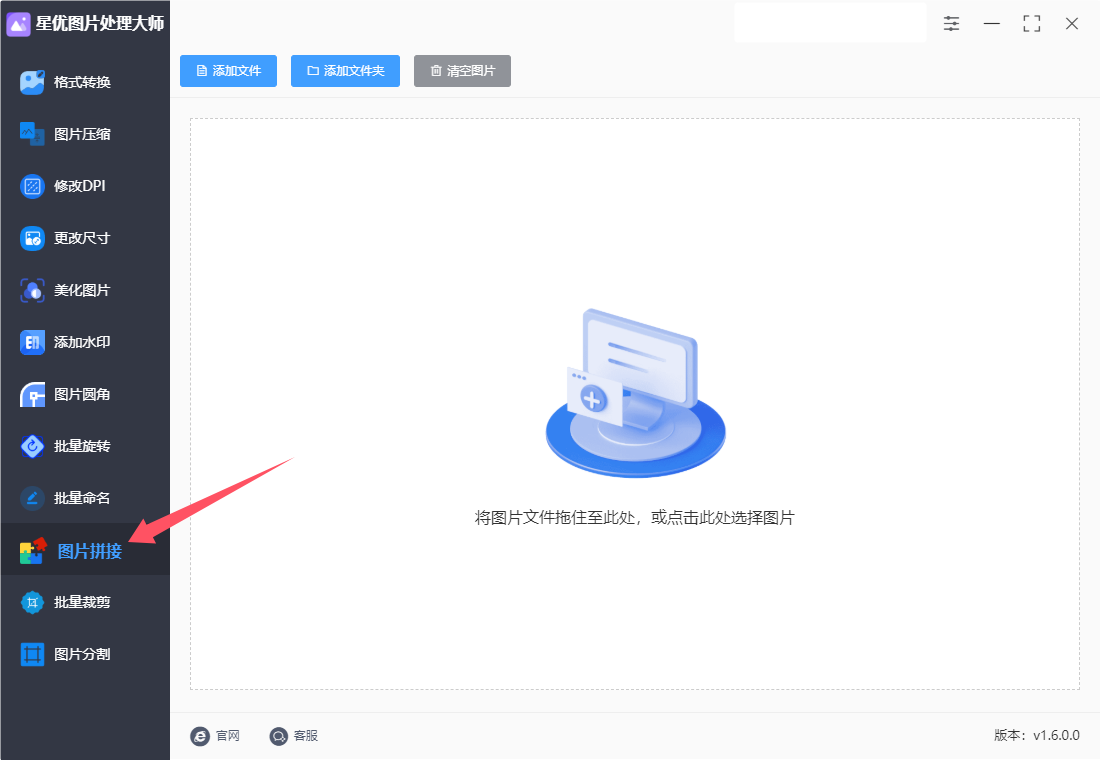The width and height of the screenshot is (1100, 760).
Task: Select 图片分割 in the sidebar
Action: (x=85, y=654)
